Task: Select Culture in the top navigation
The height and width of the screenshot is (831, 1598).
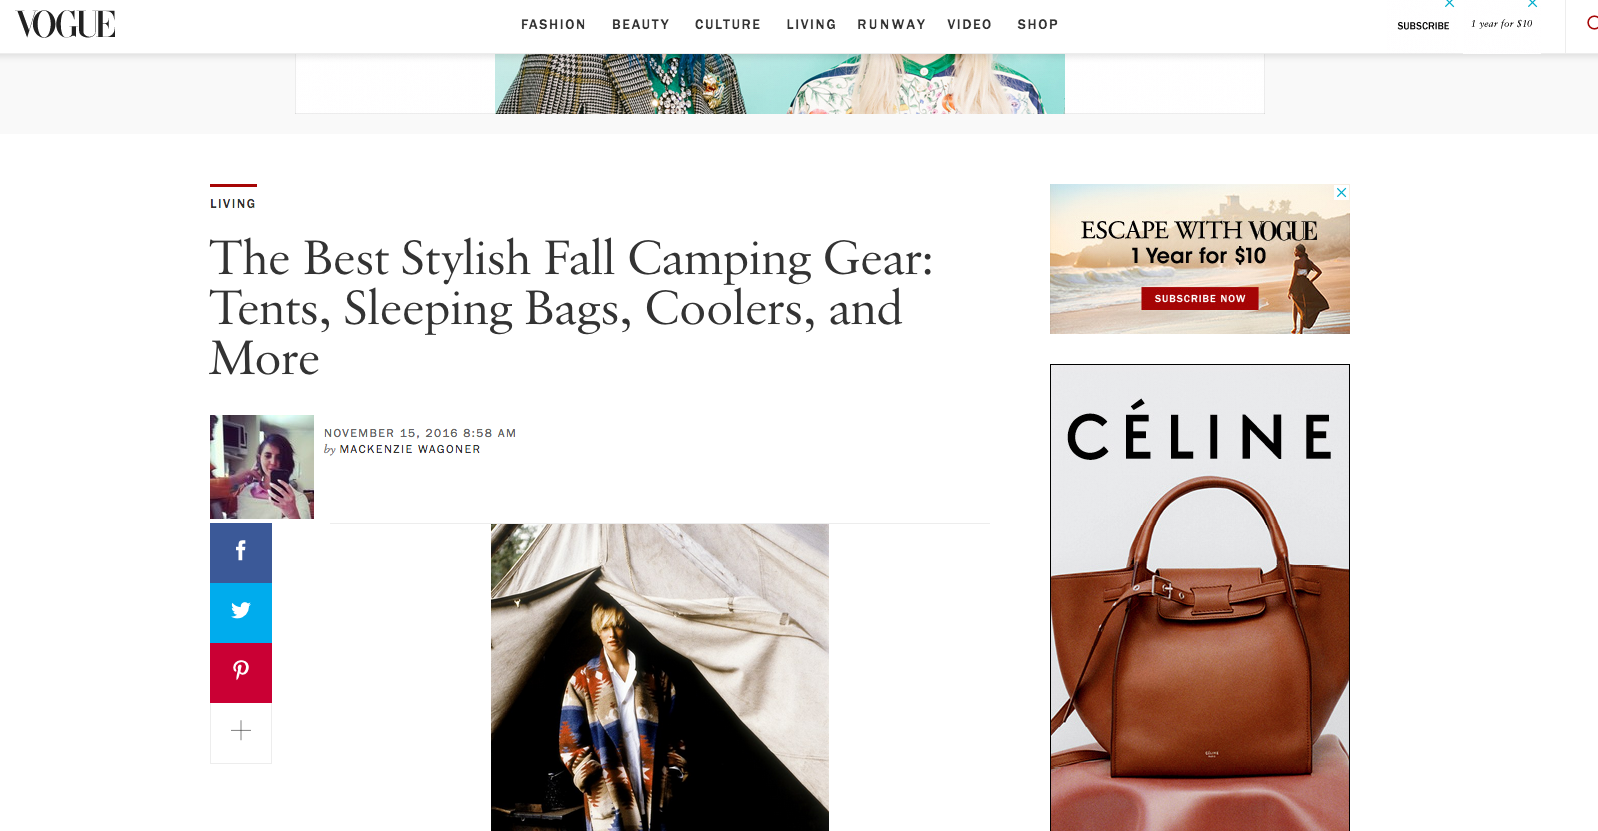Action: [x=728, y=25]
